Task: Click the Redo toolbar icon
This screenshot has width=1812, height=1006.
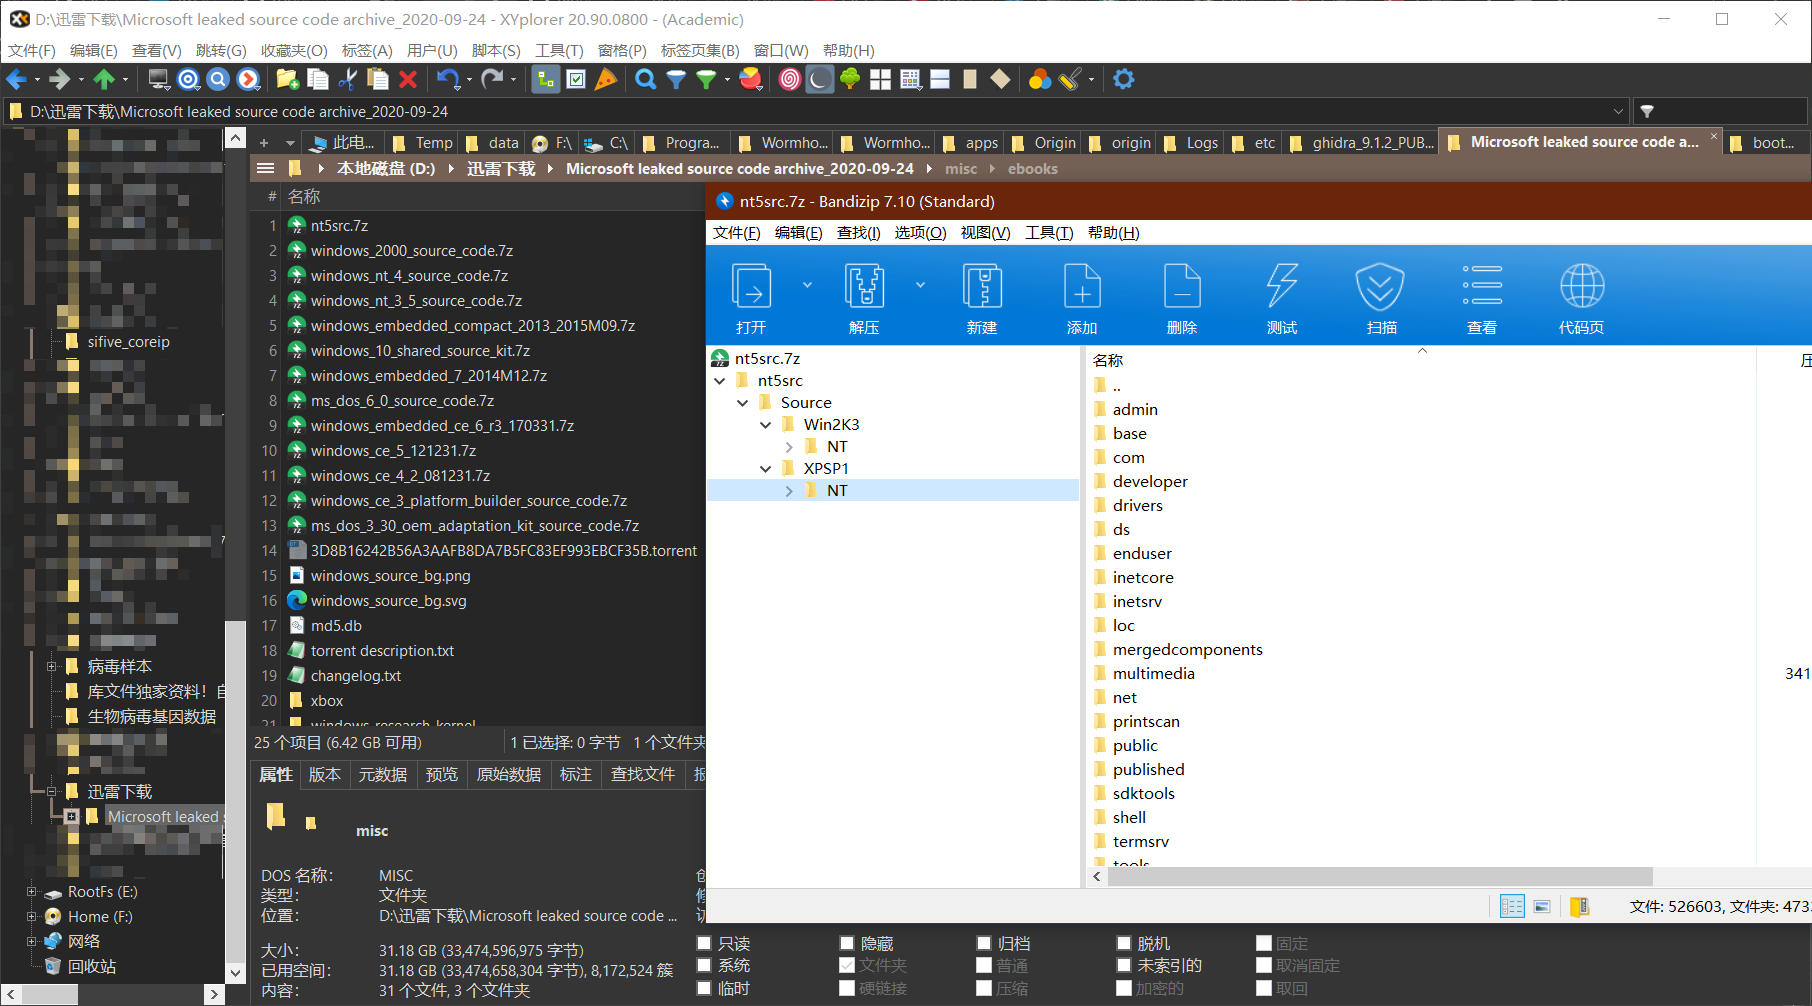Action: (491, 79)
